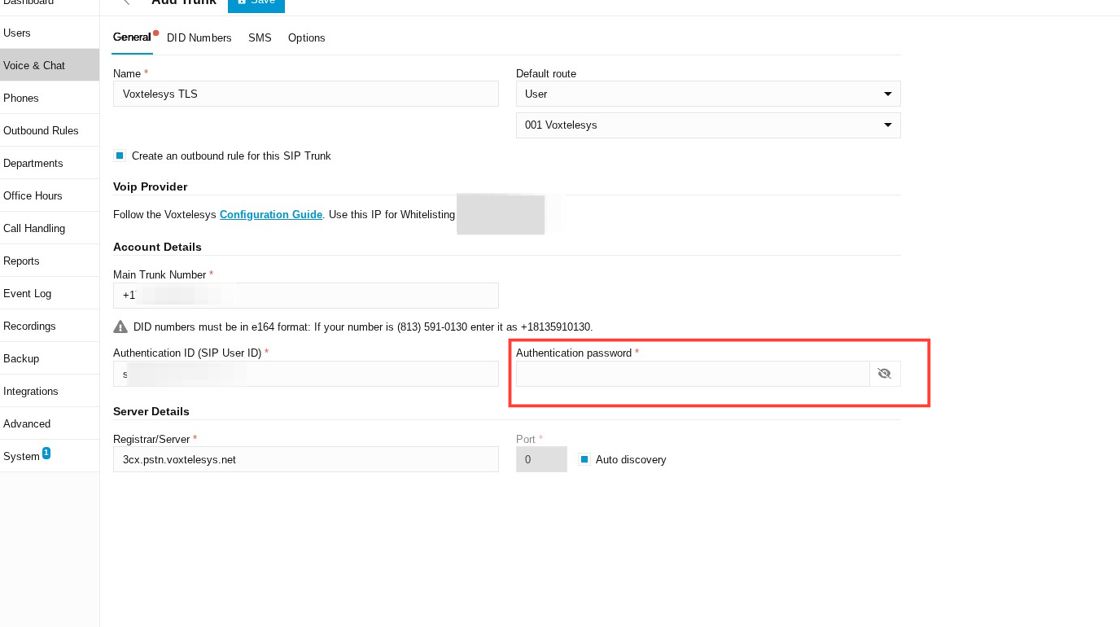Open Phones section in sidebar
This screenshot has height=627, width=1120.
(x=49, y=98)
